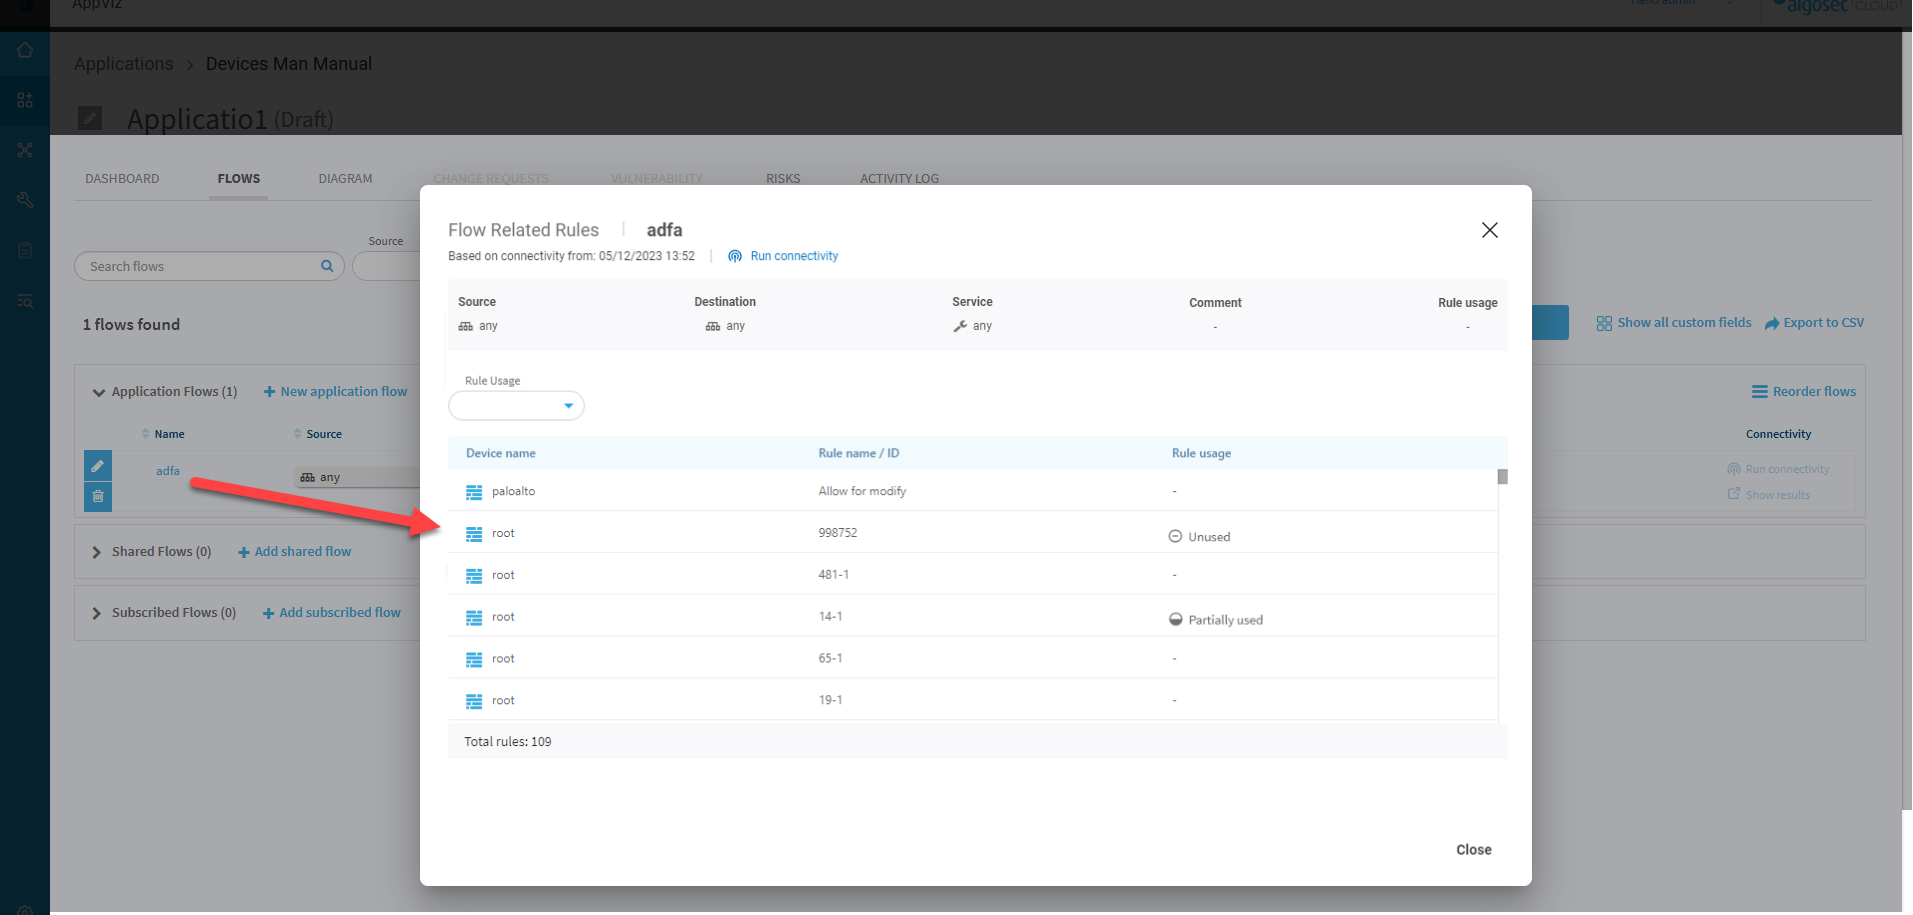Close the Flow Related Rules dialog with X
This screenshot has width=1913, height=915.
[1489, 230]
